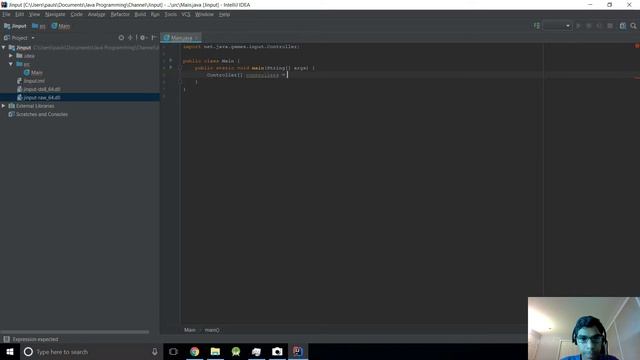The height and width of the screenshot is (360, 640).
Task: Click horizontal scrollbar of Project panel
Action: (75, 332)
